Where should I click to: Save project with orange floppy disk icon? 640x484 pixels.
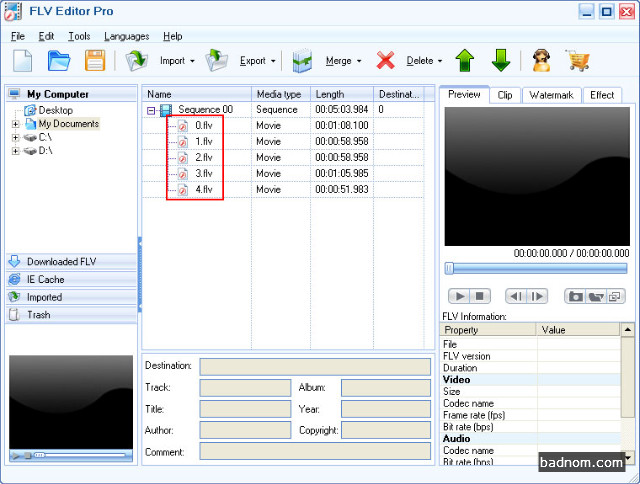point(95,61)
